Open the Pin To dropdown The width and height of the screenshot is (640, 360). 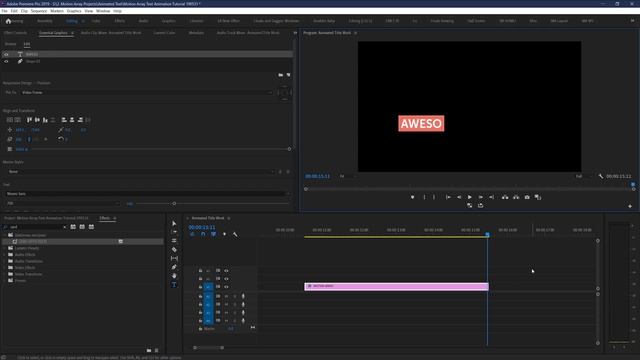pos(146,93)
